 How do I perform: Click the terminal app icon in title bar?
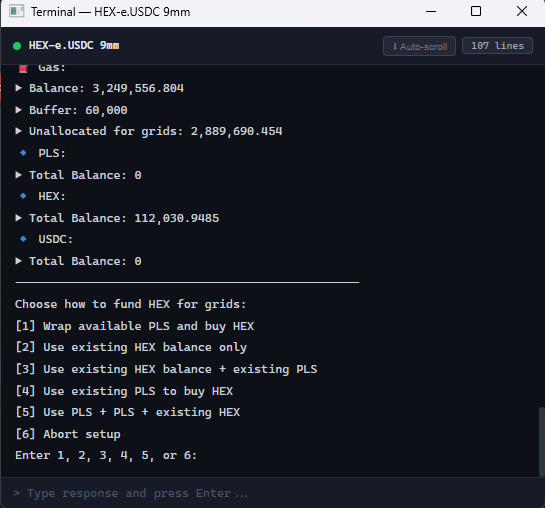[x=16, y=11]
